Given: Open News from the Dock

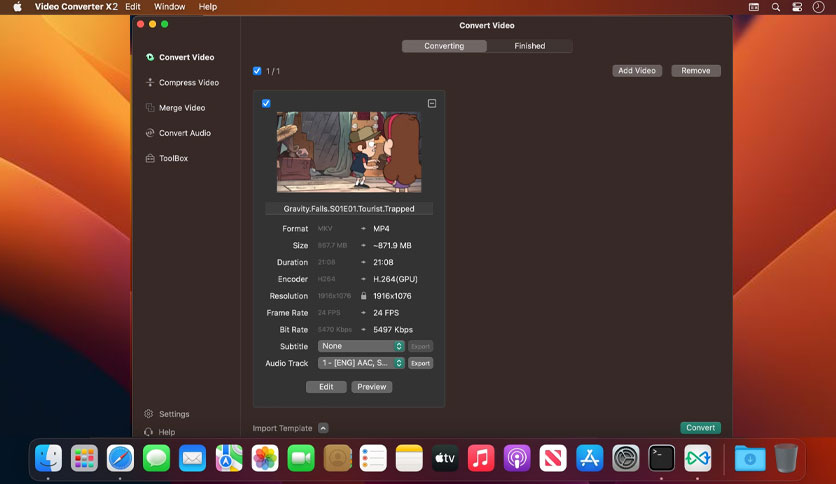Looking at the screenshot, I should pos(553,458).
